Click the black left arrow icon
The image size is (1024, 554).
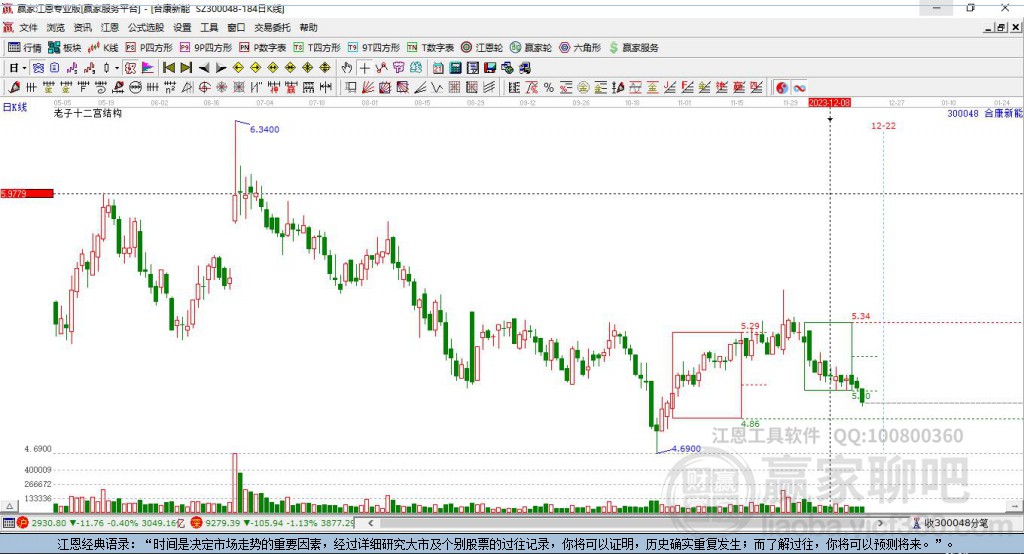[204, 68]
